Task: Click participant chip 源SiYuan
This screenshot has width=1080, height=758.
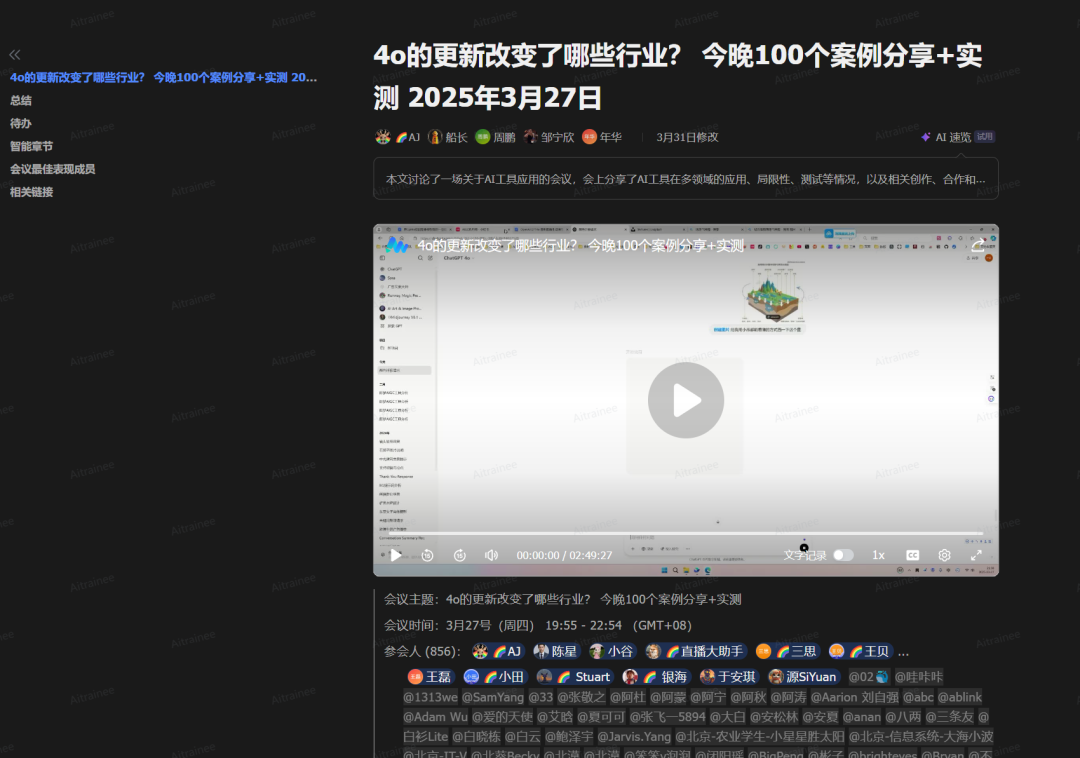Action: point(803,677)
